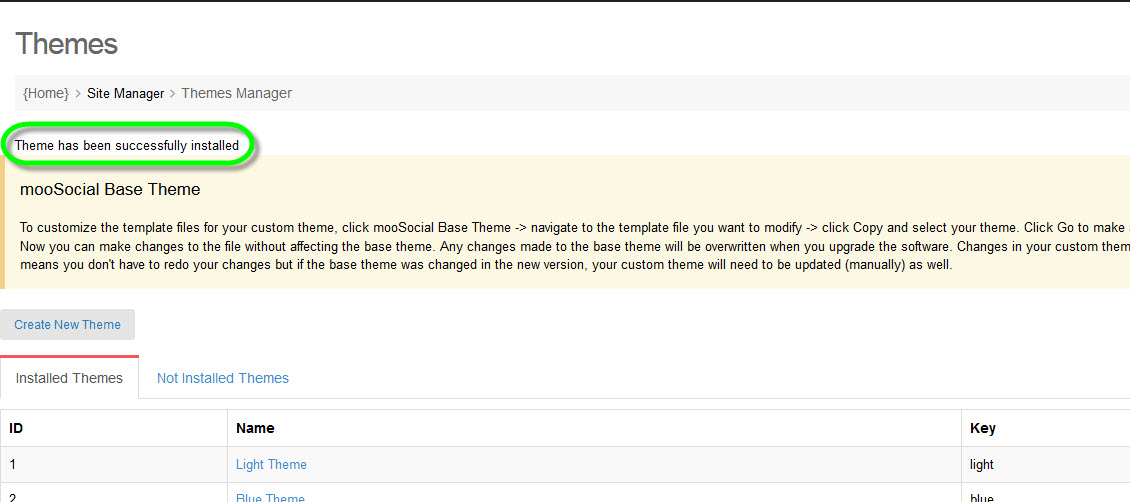Click the {Home} breadcrumb link
The height and width of the screenshot is (502, 1130).
tap(45, 93)
